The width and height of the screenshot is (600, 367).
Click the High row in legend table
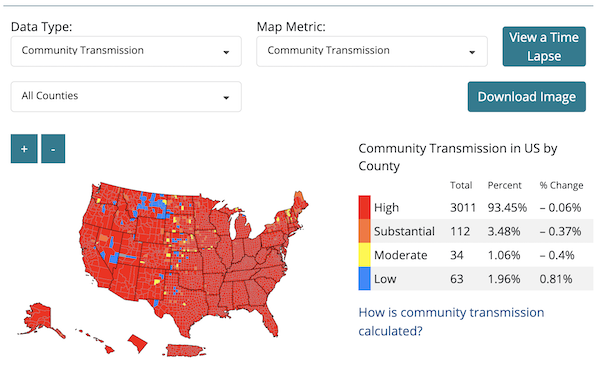pyautogui.click(x=476, y=207)
